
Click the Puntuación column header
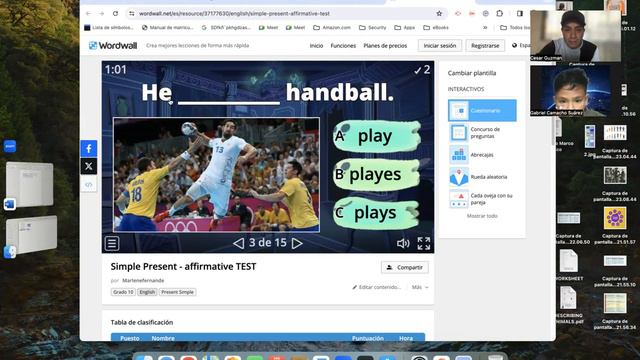368,338
